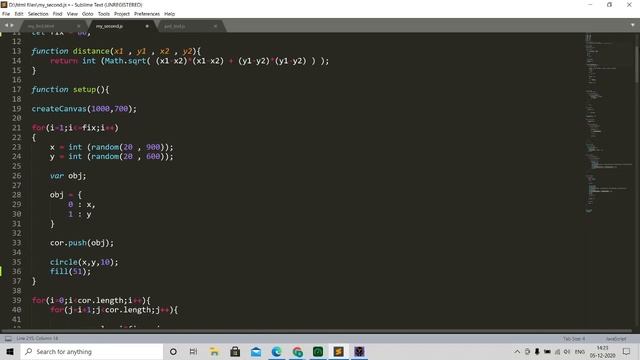Open the Find menu
The width and height of the screenshot is (640, 360).
pyautogui.click(x=58, y=14)
